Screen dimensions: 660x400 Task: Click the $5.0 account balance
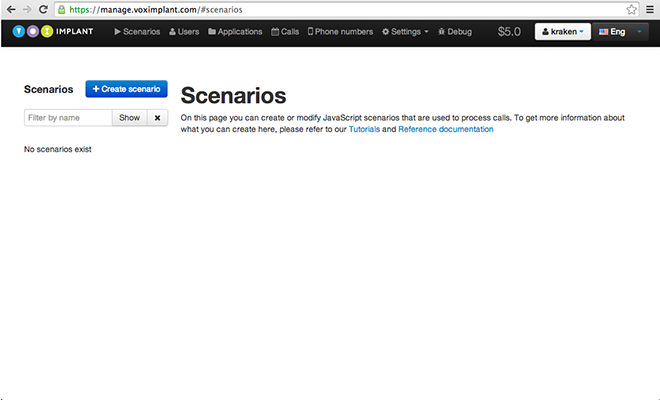point(509,32)
